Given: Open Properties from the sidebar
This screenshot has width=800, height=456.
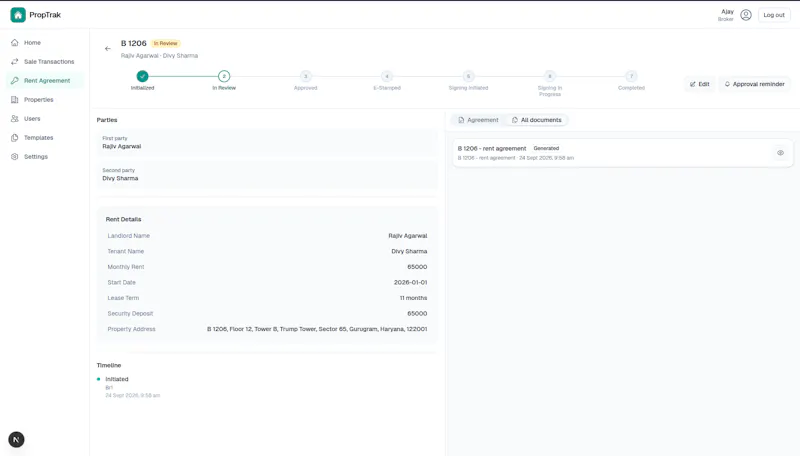Looking at the screenshot, I should 44,99.
